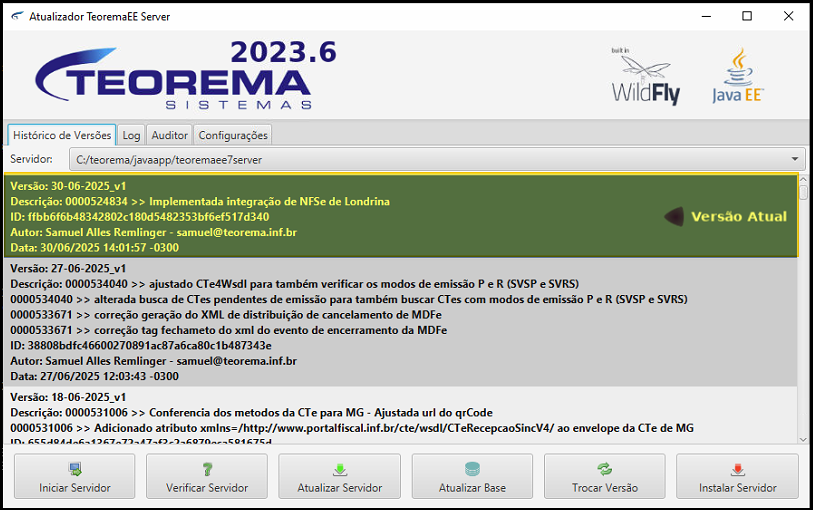
Task: Click the Verificar Servidor question mark icon
Action: click(207, 470)
